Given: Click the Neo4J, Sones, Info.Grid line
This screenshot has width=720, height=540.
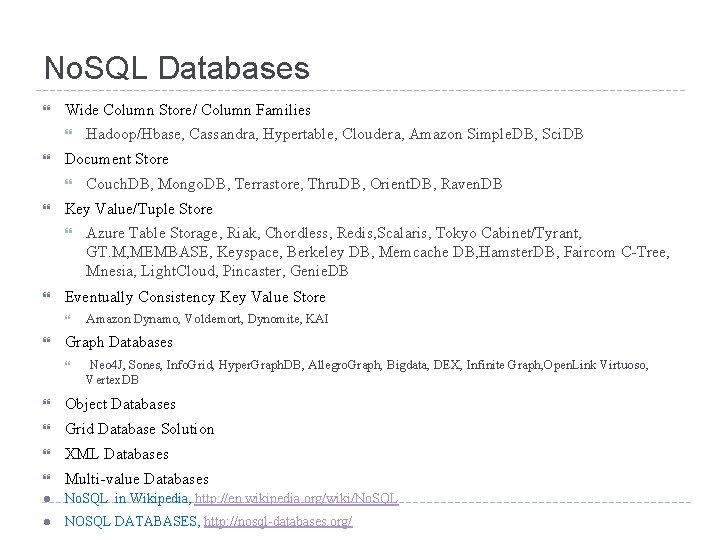Looking at the screenshot, I should coord(368,365).
